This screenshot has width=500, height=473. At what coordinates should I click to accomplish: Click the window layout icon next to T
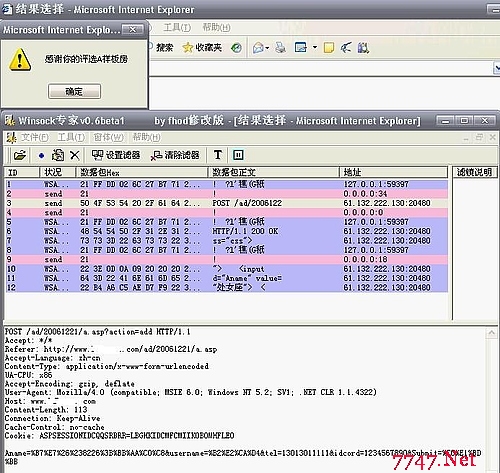pyautogui.click(x=238, y=155)
